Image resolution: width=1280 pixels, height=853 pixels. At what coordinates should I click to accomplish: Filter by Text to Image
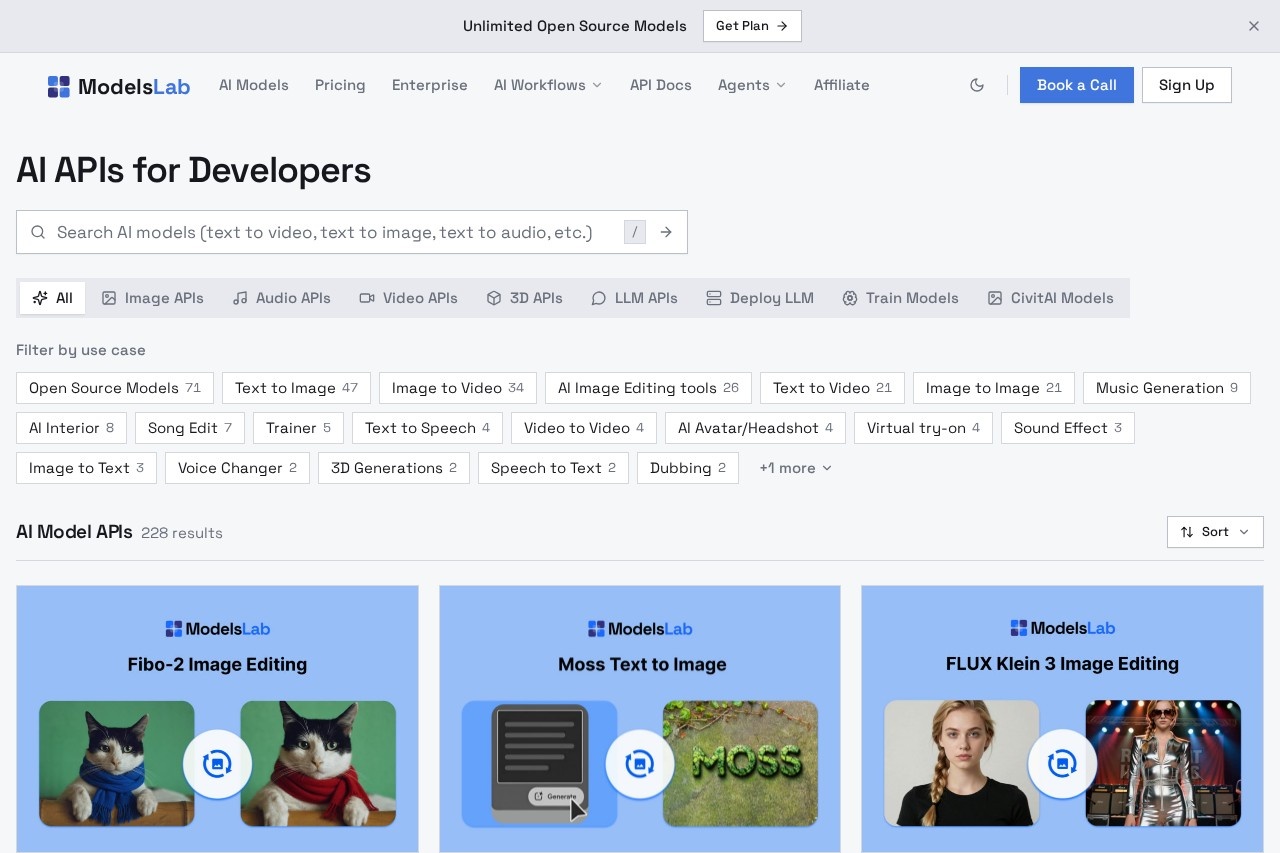(x=296, y=388)
